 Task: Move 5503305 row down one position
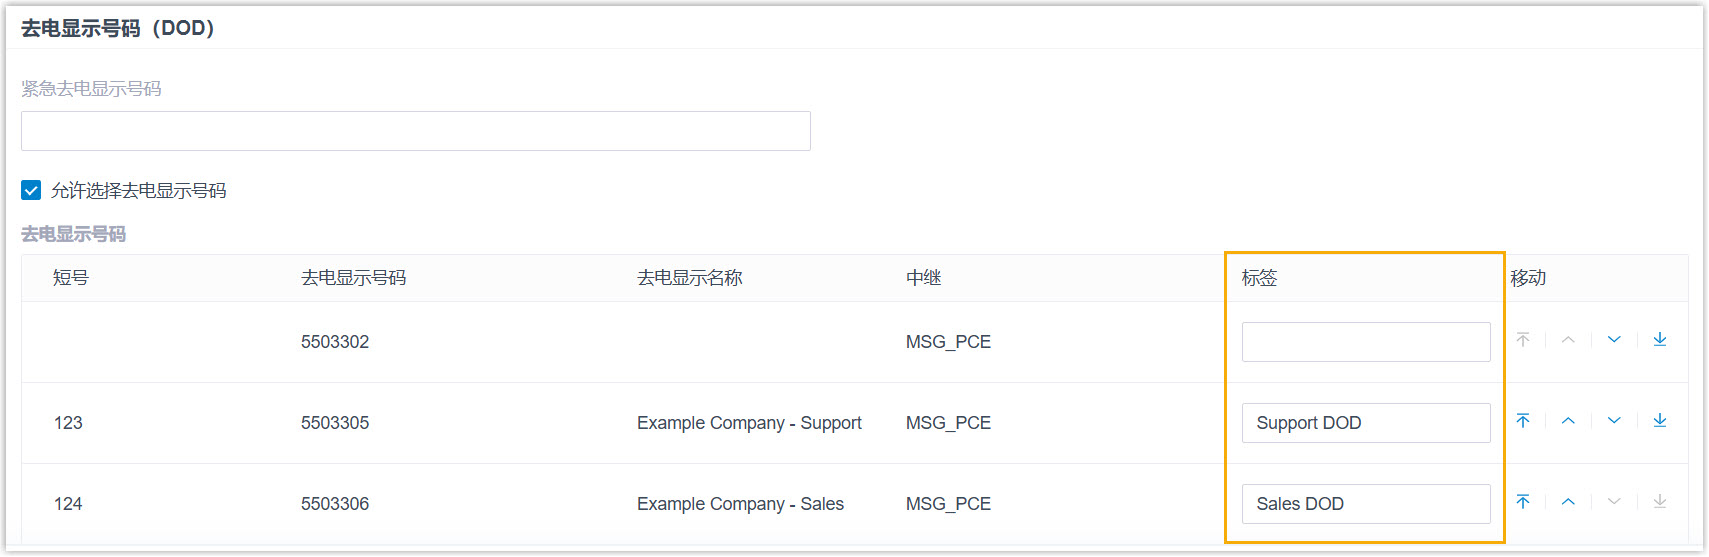[x=1614, y=421]
